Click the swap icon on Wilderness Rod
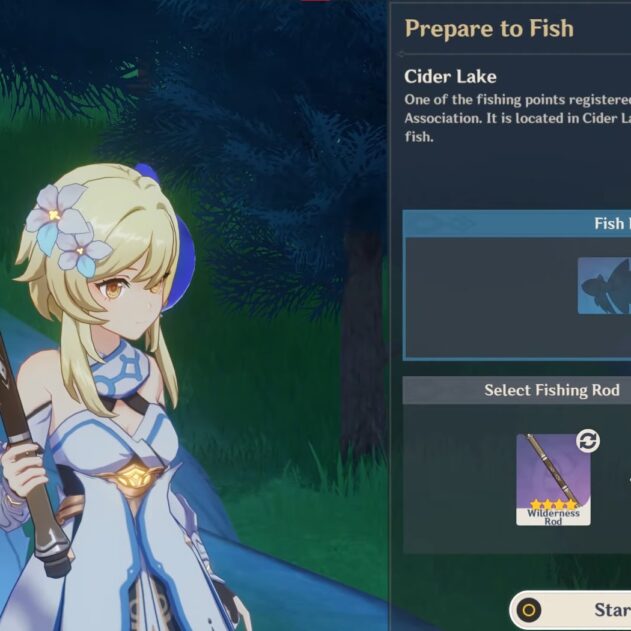Screen dimensions: 631x631 click(588, 441)
